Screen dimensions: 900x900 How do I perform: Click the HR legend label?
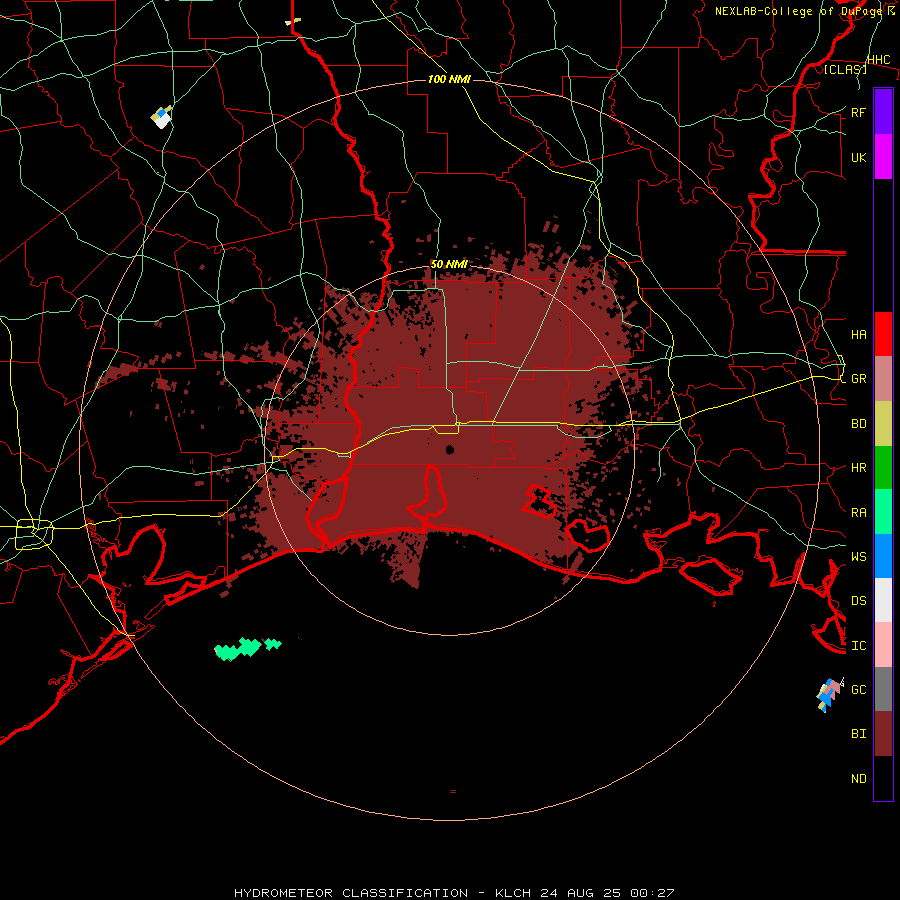(858, 468)
